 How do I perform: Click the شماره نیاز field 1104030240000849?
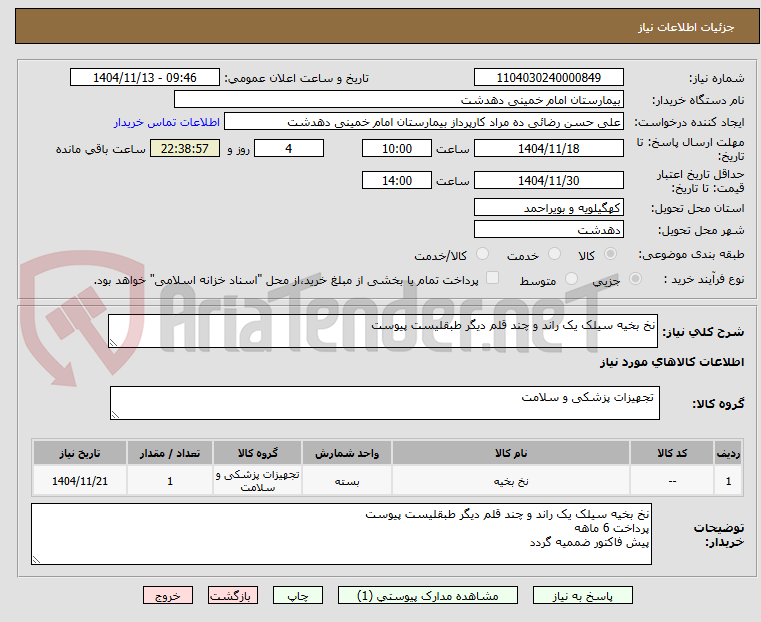click(x=548, y=78)
